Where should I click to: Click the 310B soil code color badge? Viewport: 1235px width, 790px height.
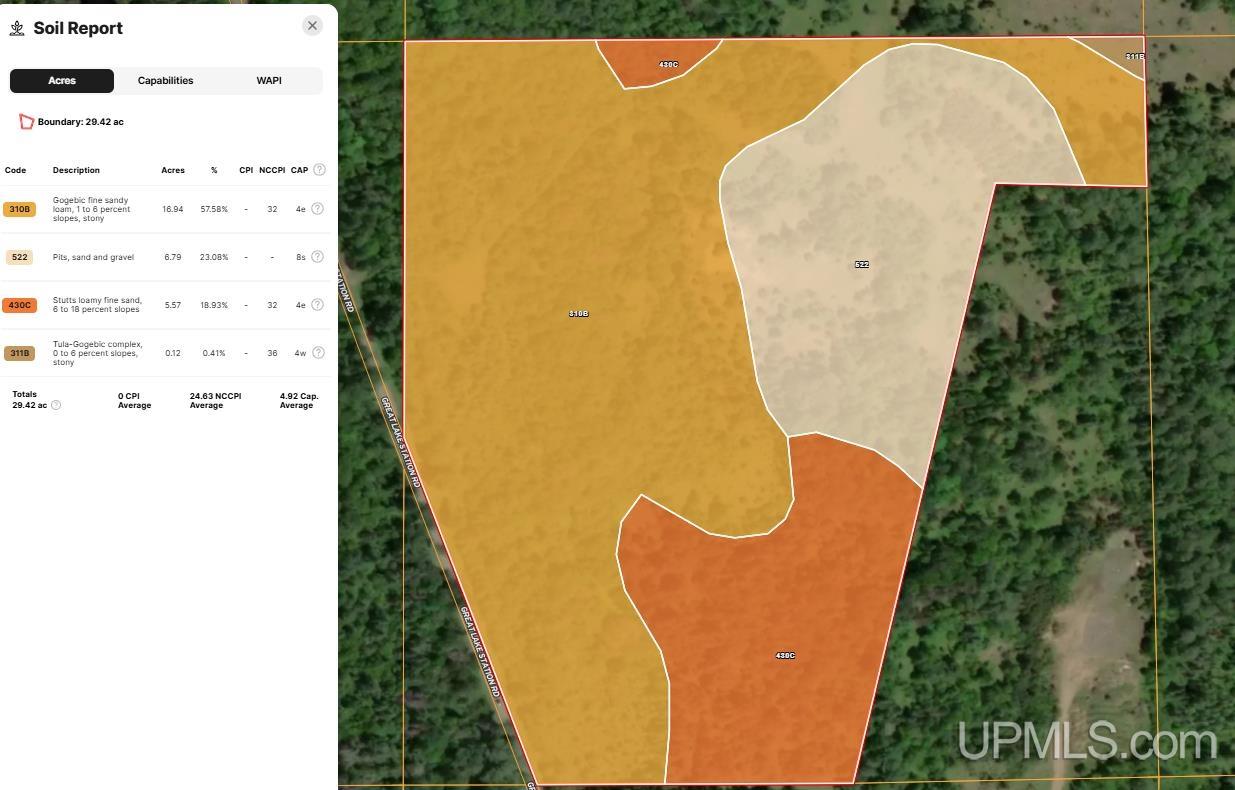tap(19, 209)
